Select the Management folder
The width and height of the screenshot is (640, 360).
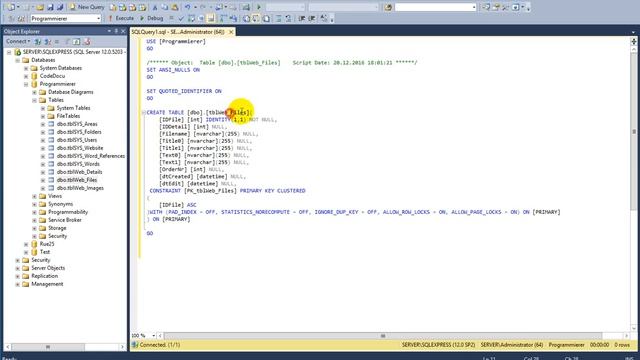[x=47, y=284]
